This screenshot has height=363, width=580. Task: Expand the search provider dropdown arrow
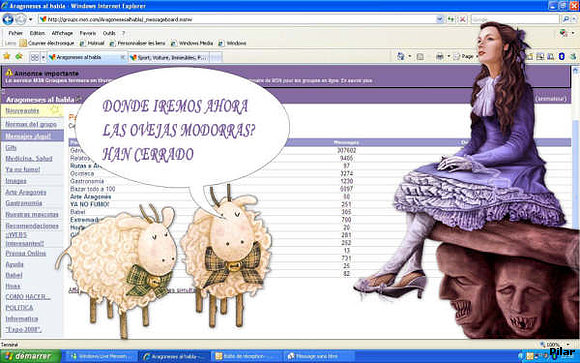coord(574,19)
